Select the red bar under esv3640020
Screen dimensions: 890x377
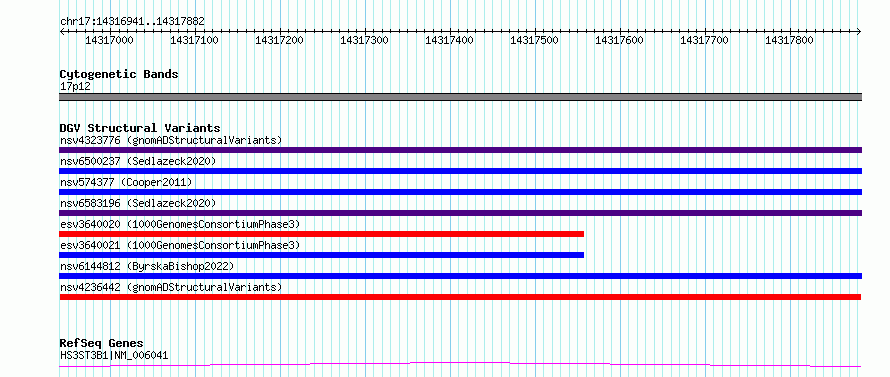321,234
